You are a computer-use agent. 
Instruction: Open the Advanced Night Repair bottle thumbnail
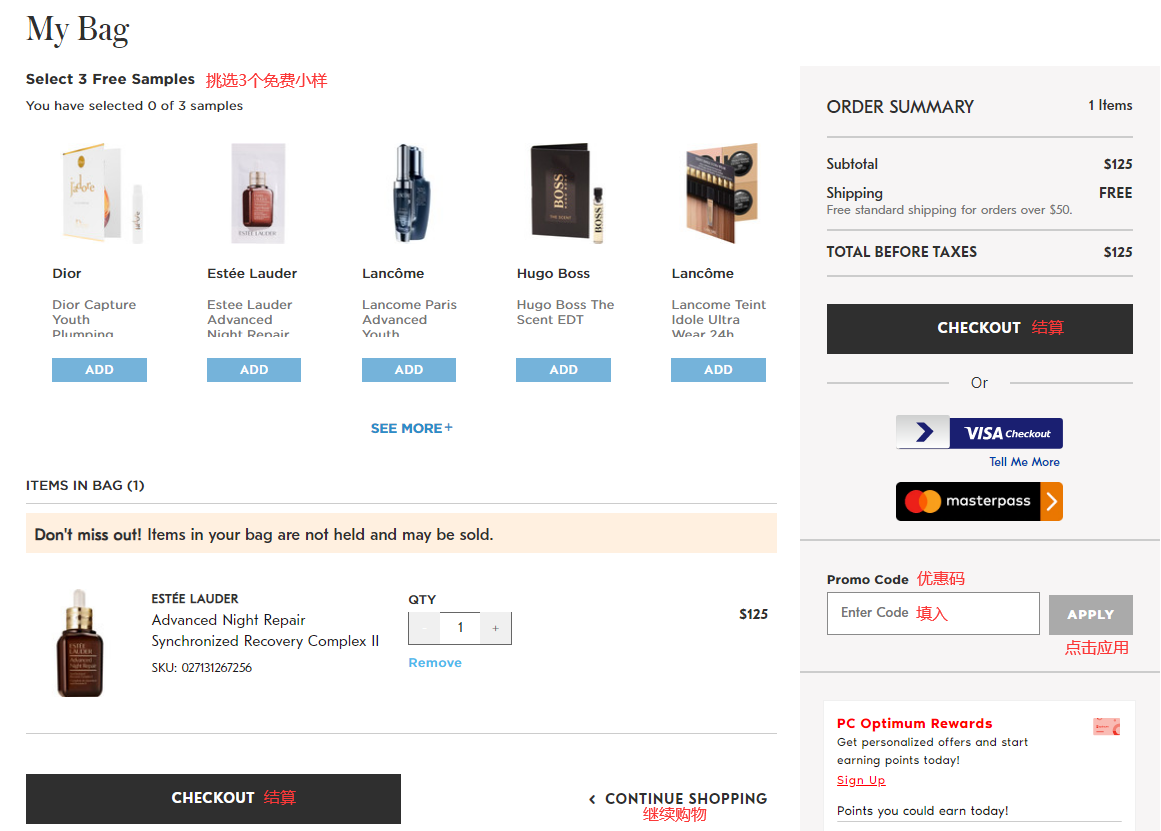pos(81,643)
